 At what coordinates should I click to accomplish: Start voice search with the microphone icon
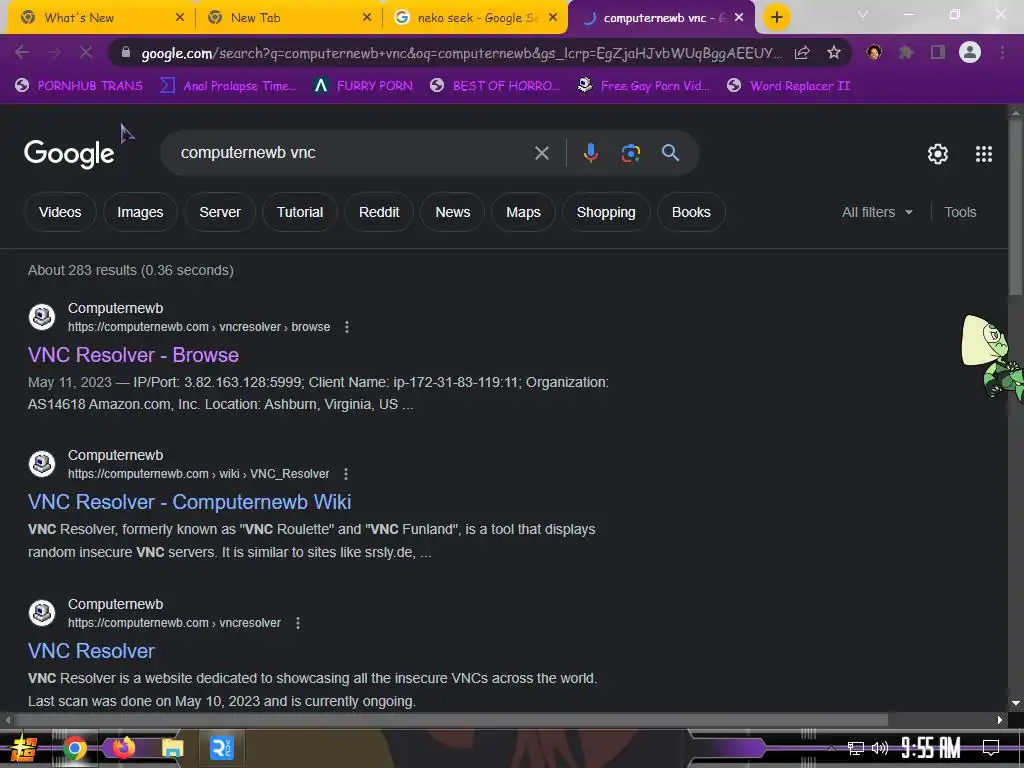click(x=590, y=153)
